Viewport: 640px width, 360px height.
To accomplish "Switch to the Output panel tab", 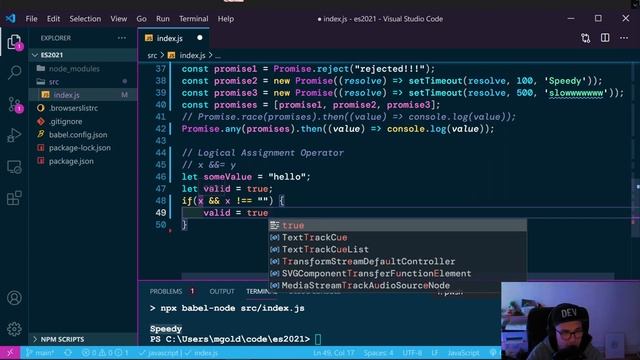I will (x=222, y=291).
